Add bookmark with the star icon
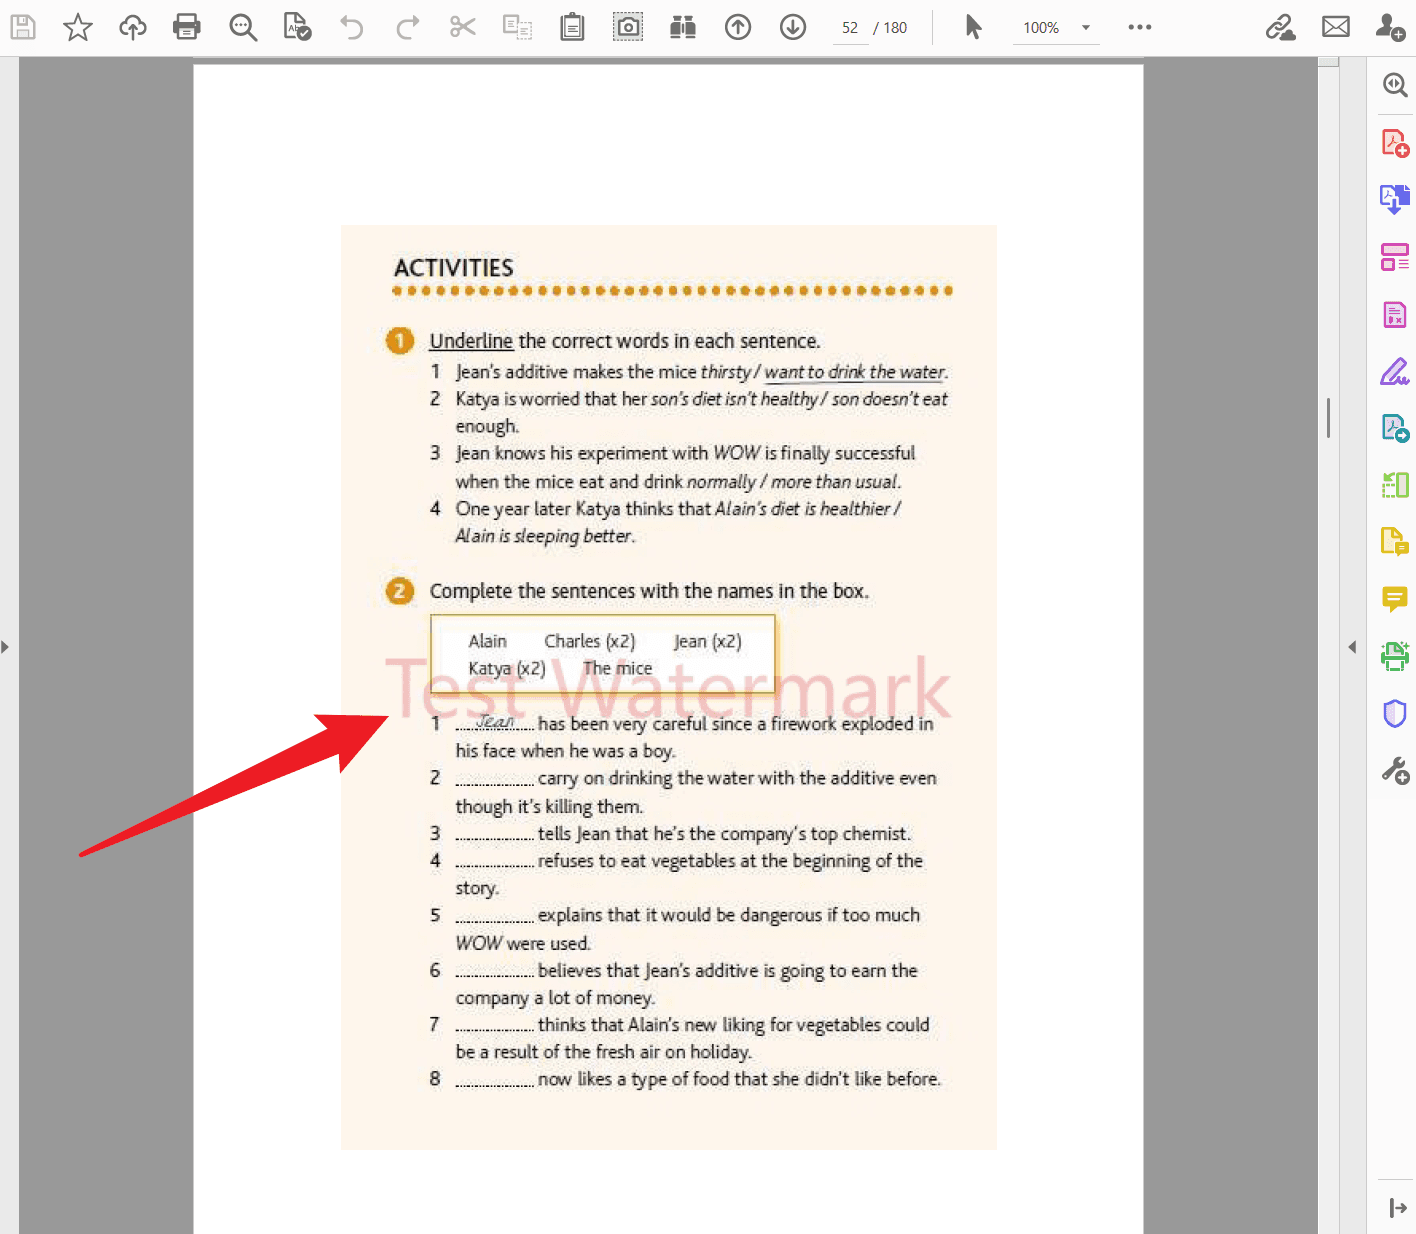The height and width of the screenshot is (1234, 1416). (x=77, y=27)
